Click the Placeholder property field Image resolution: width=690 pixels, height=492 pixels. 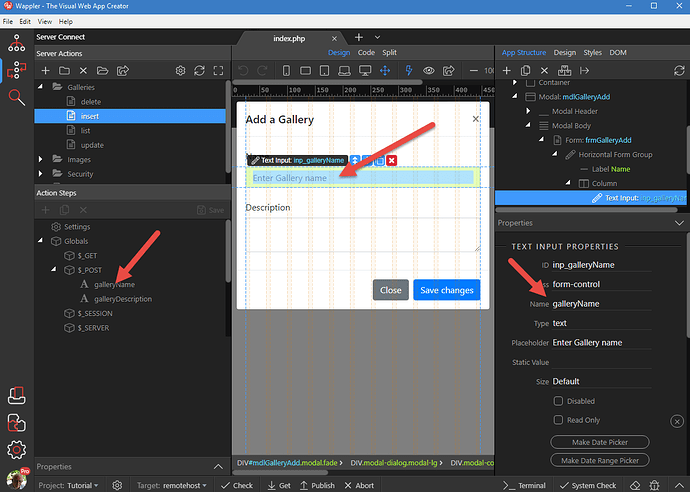pyautogui.click(x=602, y=342)
